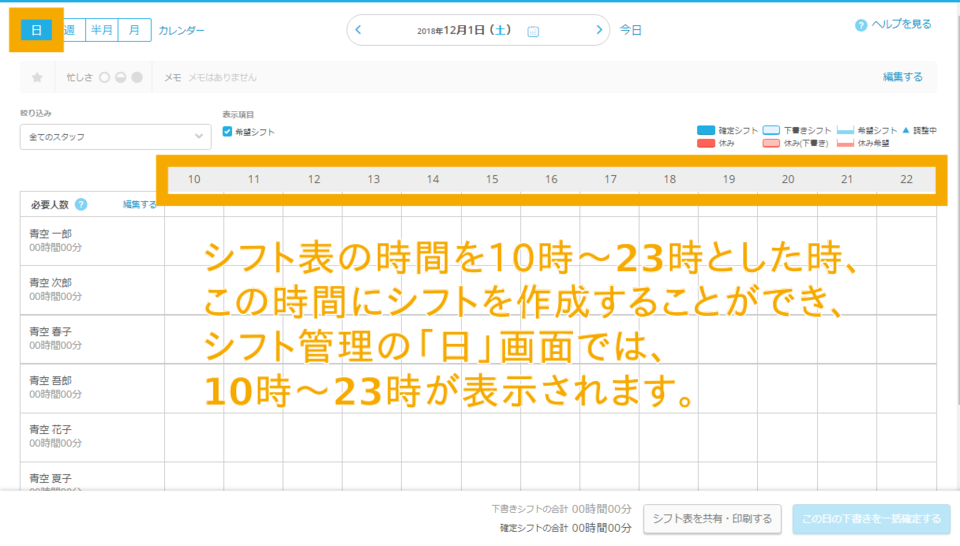960x546 pixels.
Task: Click この日の下書きを一括確定する button
Action: [871, 519]
